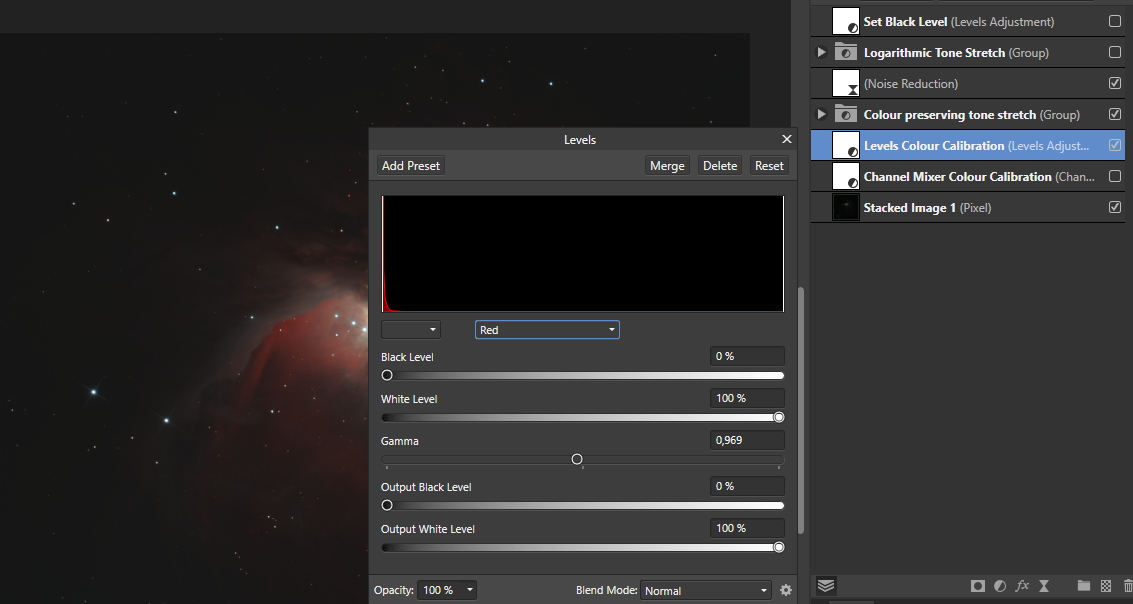Click the Output White Level slider handle

(x=779, y=547)
